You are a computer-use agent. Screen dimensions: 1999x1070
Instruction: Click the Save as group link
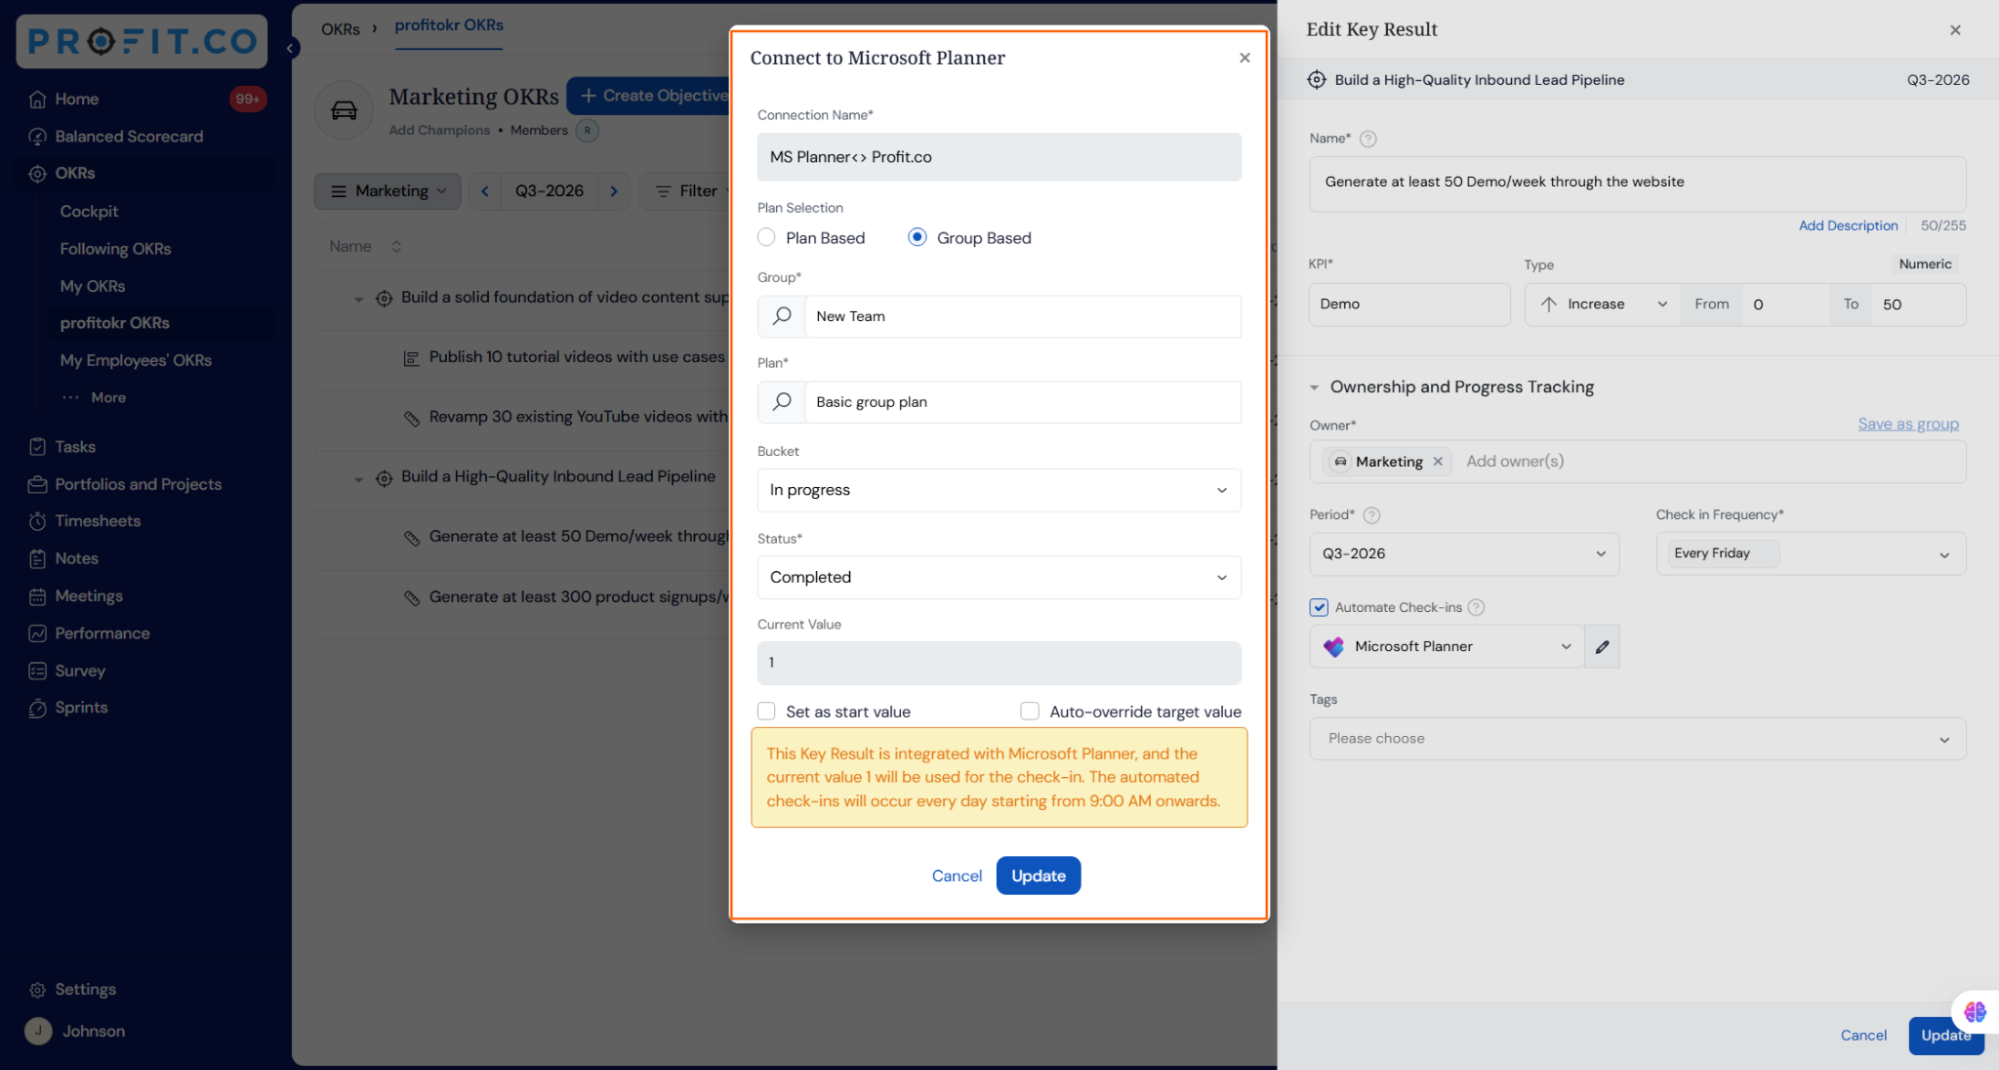click(x=1908, y=424)
